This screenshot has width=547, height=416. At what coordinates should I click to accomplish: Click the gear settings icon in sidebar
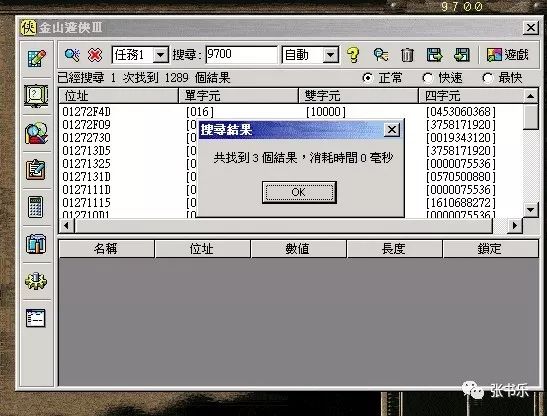pos(36,281)
